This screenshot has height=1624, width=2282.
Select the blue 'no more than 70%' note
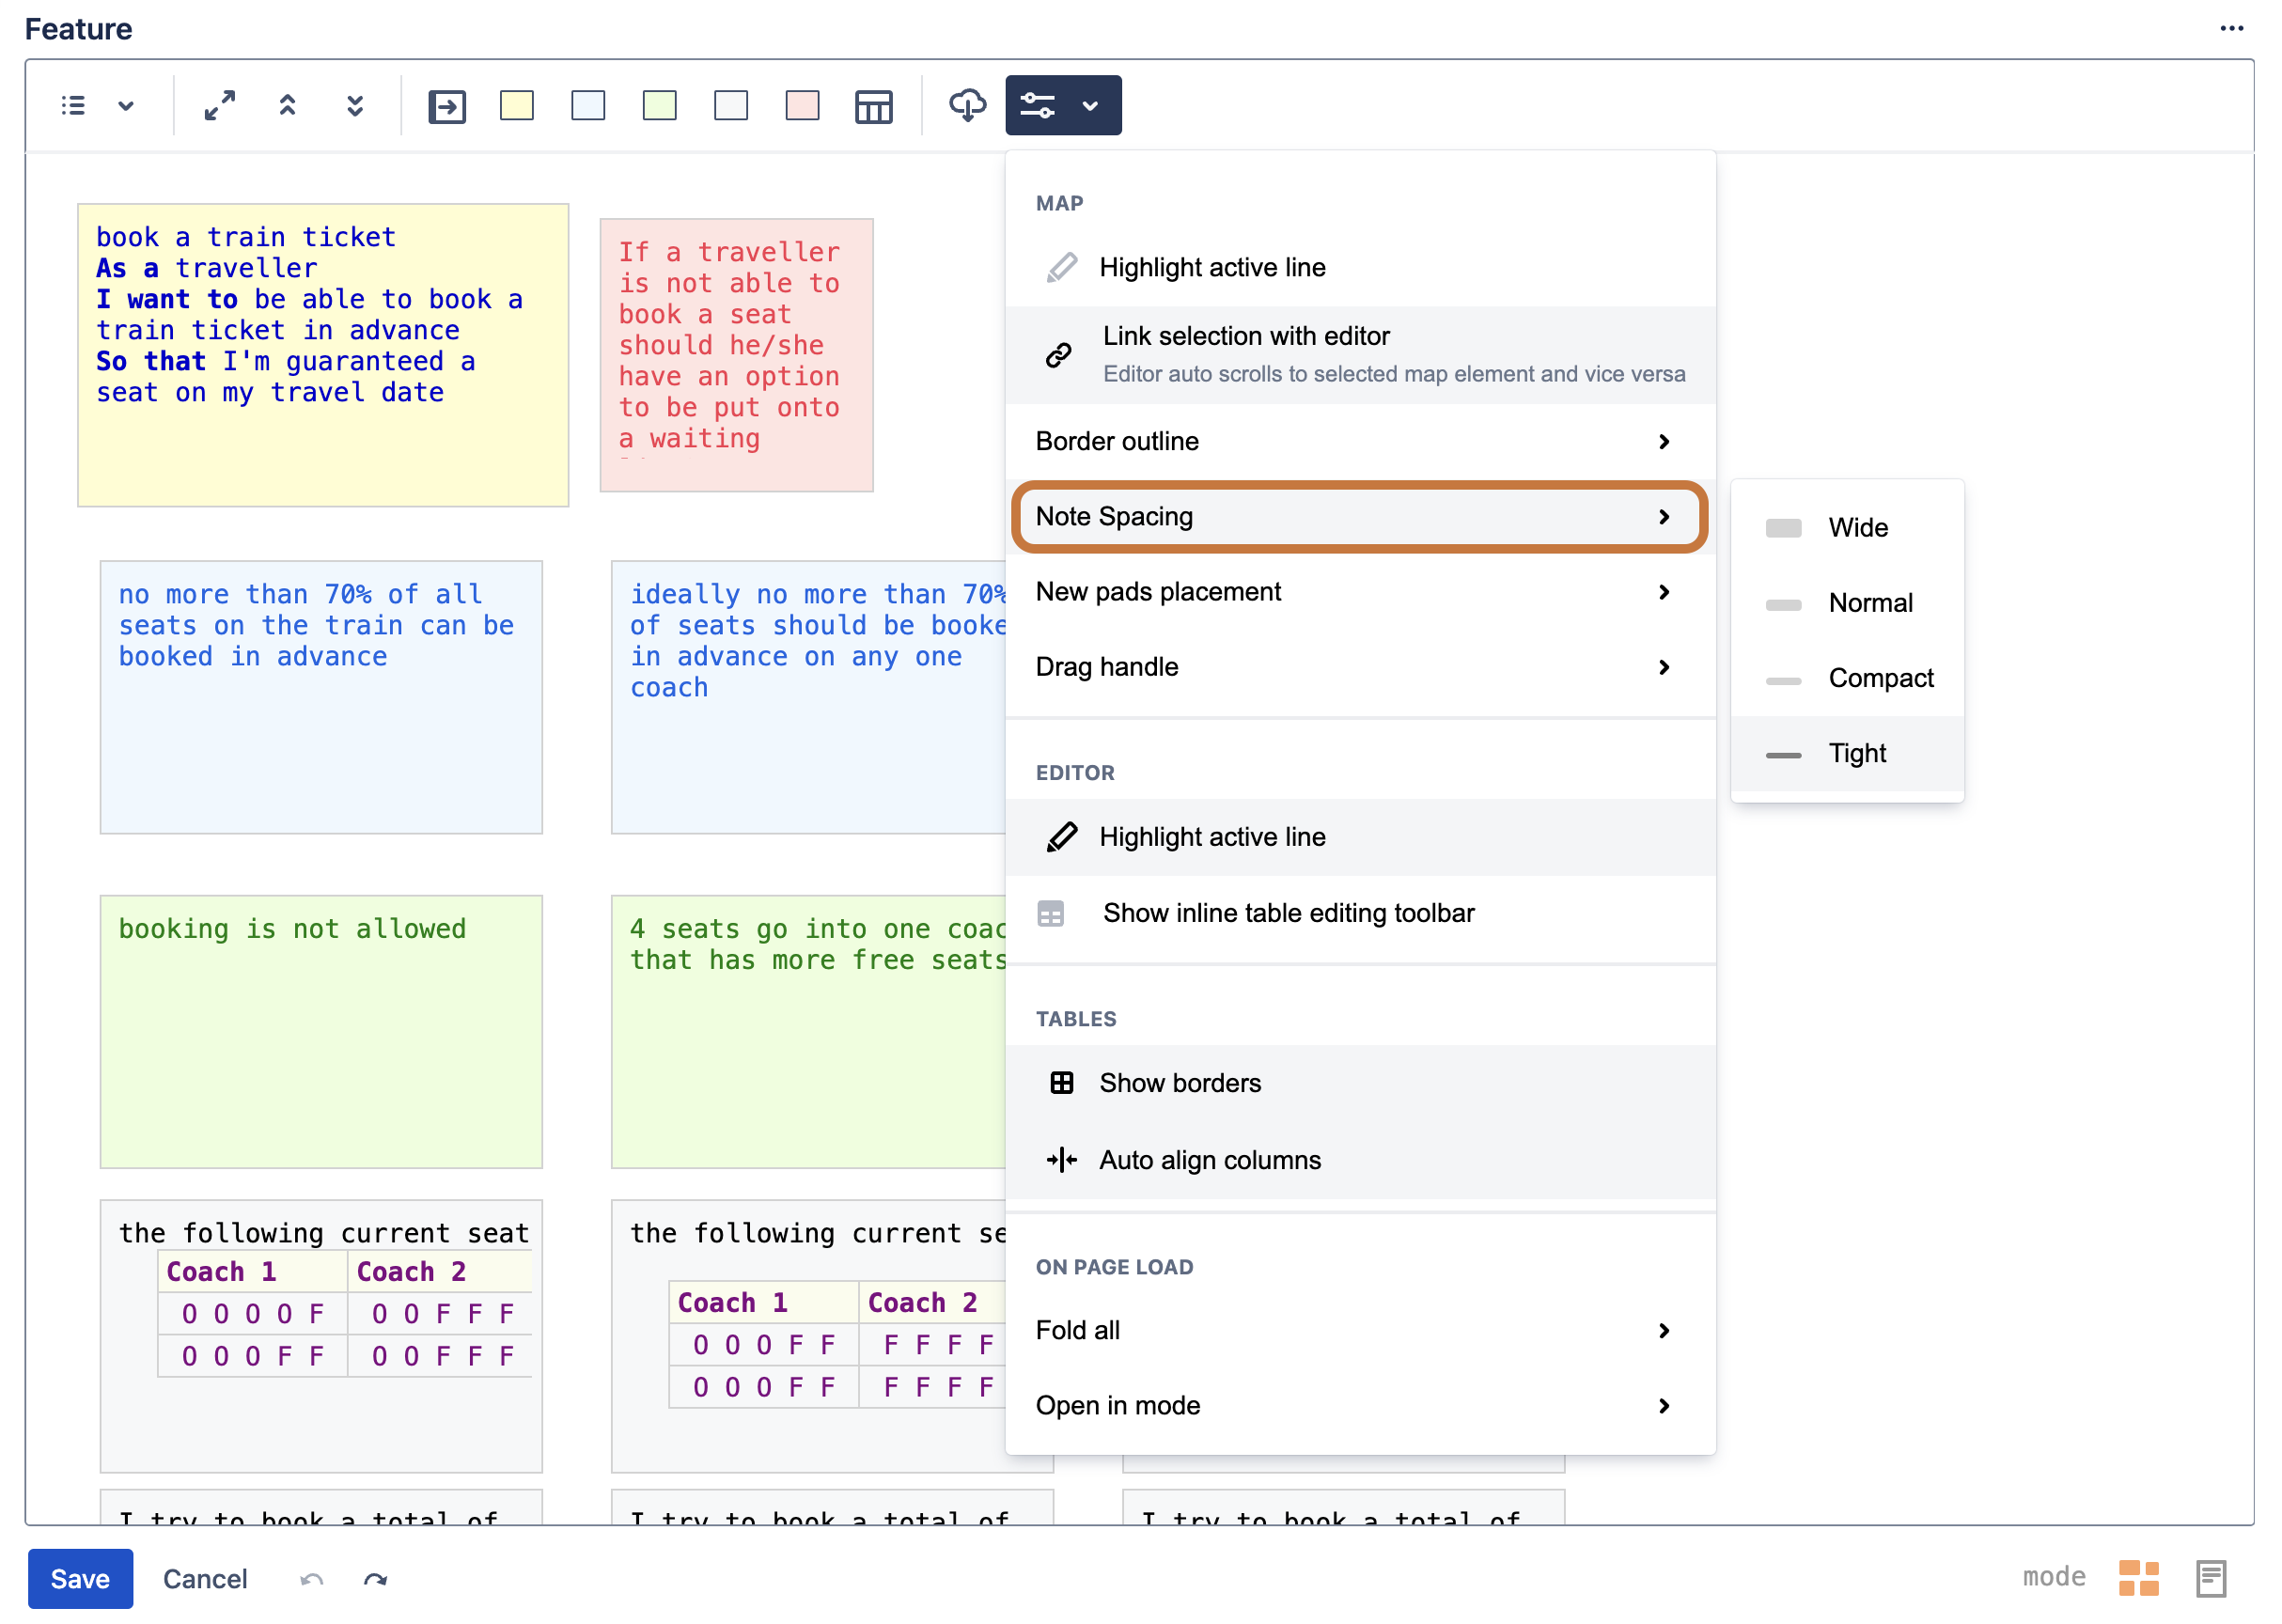[x=321, y=697]
